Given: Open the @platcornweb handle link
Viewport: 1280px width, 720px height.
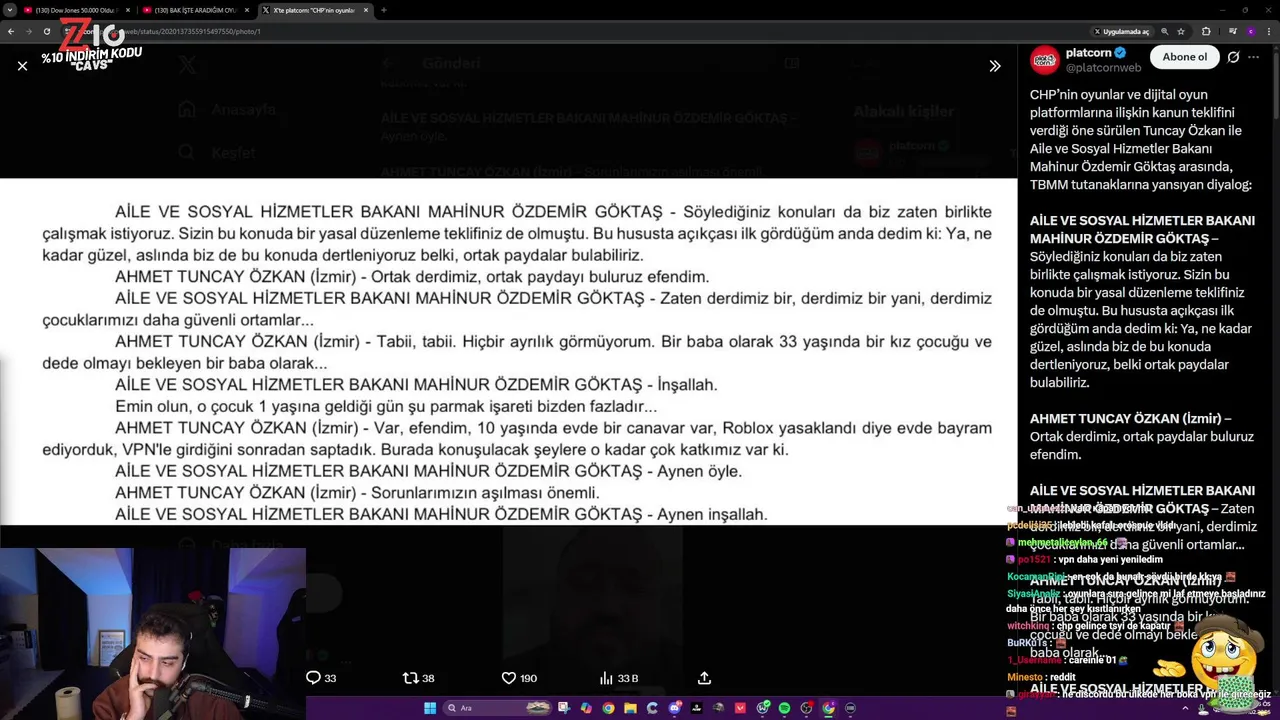Looking at the screenshot, I should point(1103,68).
